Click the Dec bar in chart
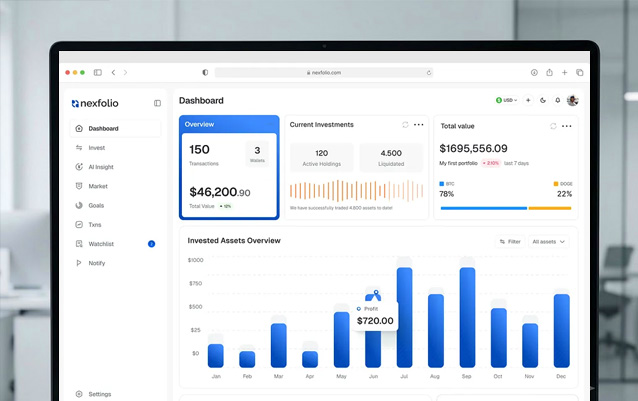 [562, 331]
